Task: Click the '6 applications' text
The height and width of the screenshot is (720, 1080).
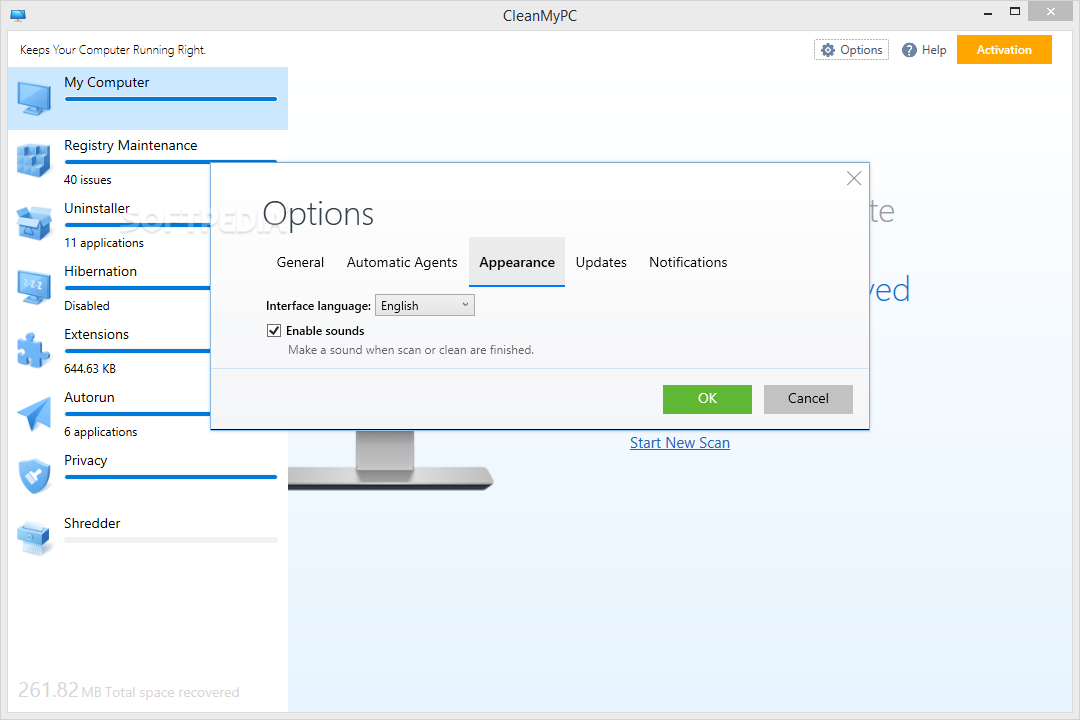Action: point(101,432)
